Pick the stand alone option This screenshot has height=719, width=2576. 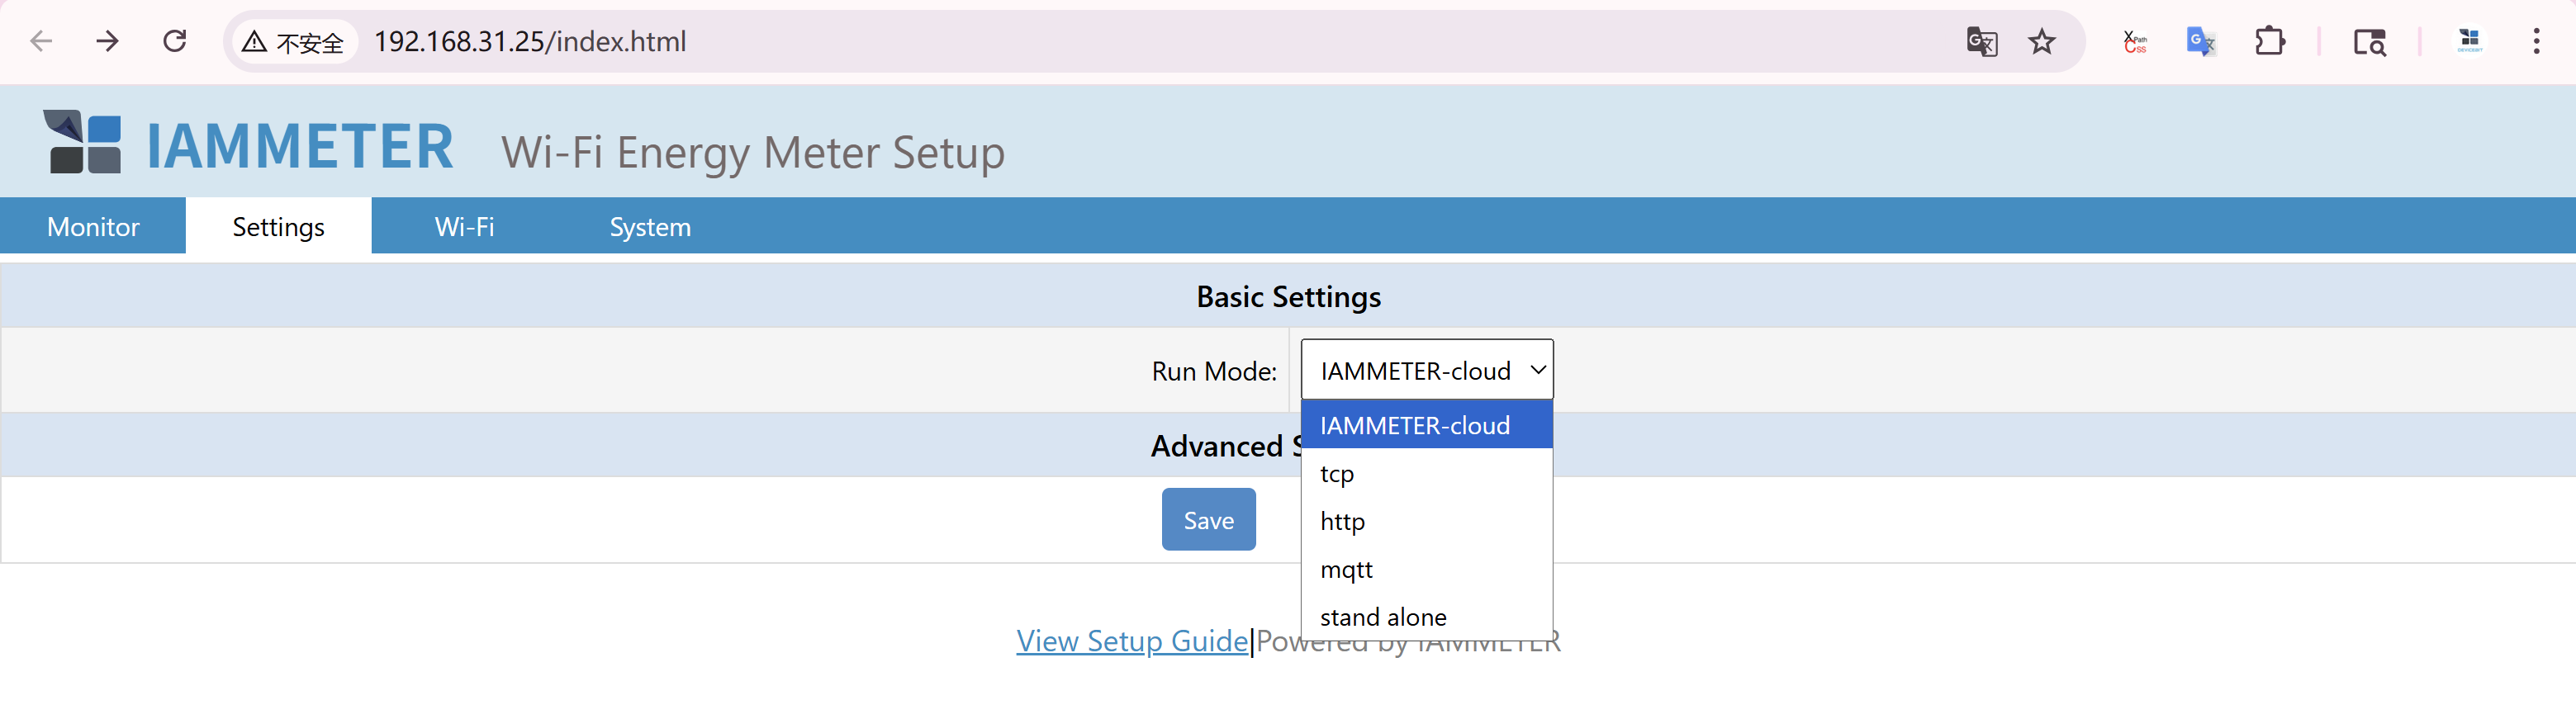(1382, 617)
